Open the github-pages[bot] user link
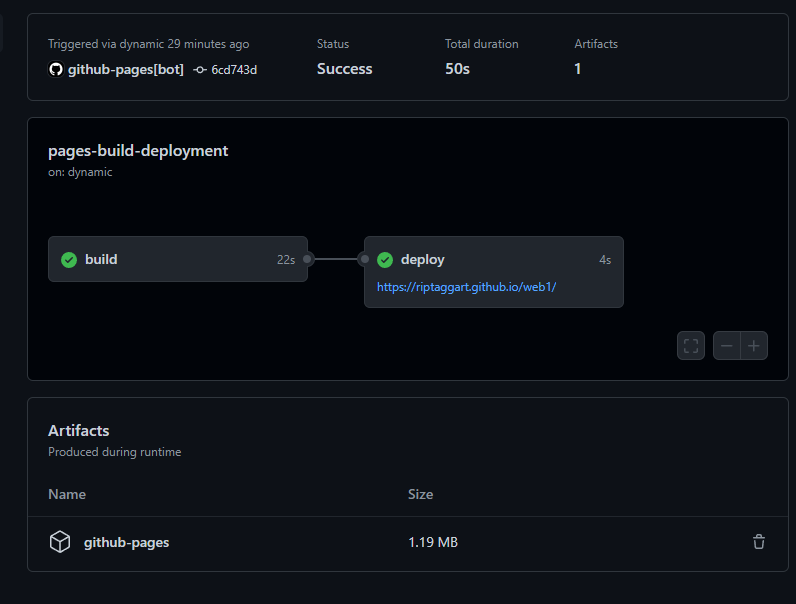Screen dimensions: 796x604 point(126,69)
